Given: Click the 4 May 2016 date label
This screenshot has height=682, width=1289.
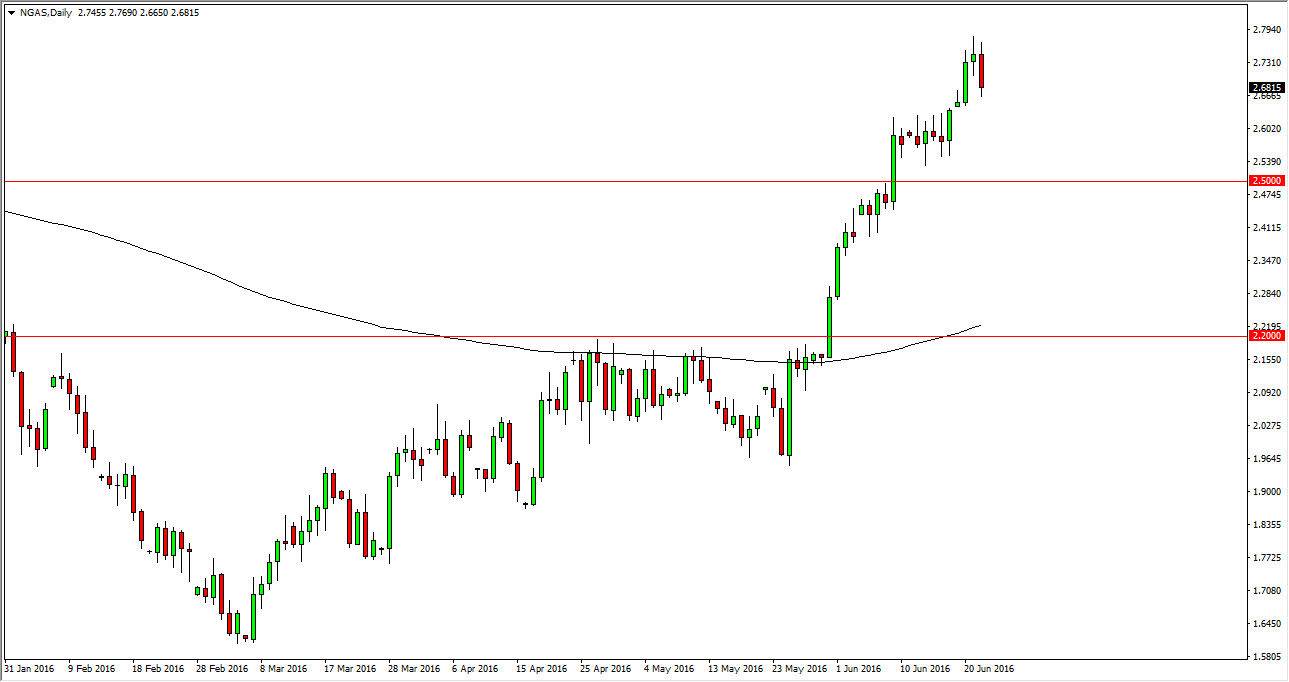Looking at the screenshot, I should point(669,668).
